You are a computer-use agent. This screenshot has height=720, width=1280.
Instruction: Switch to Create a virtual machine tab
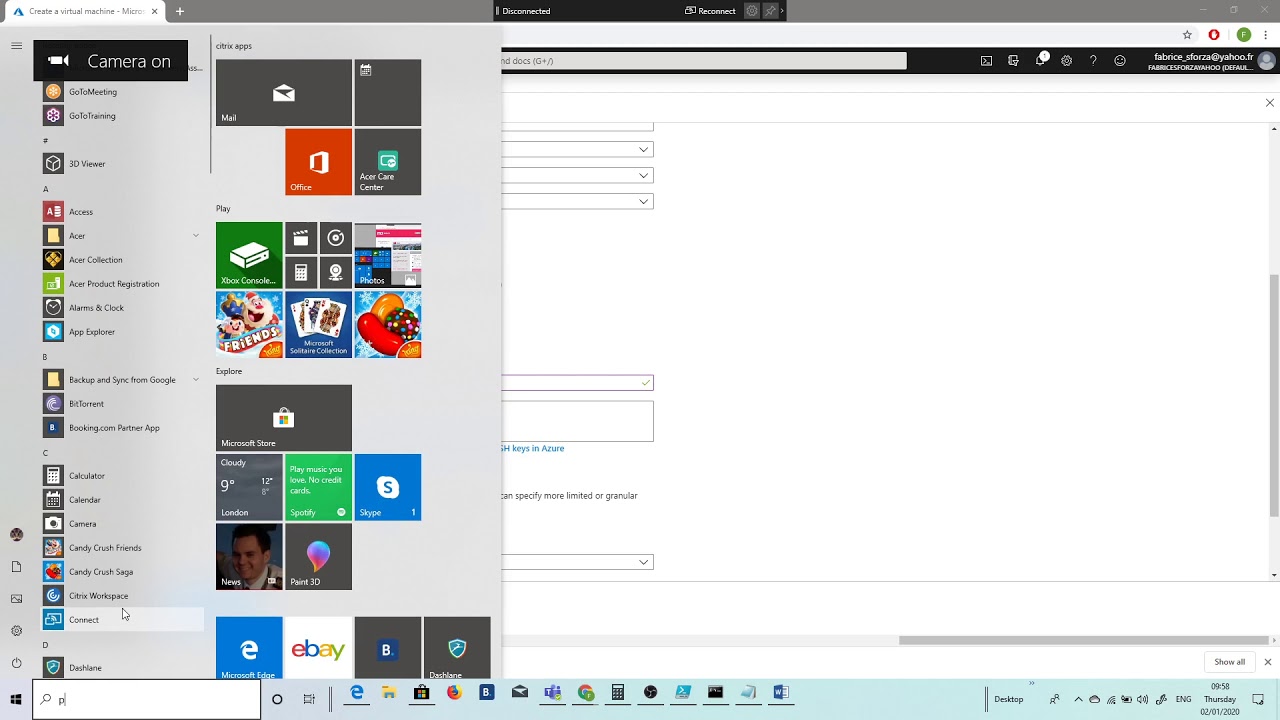pos(85,11)
